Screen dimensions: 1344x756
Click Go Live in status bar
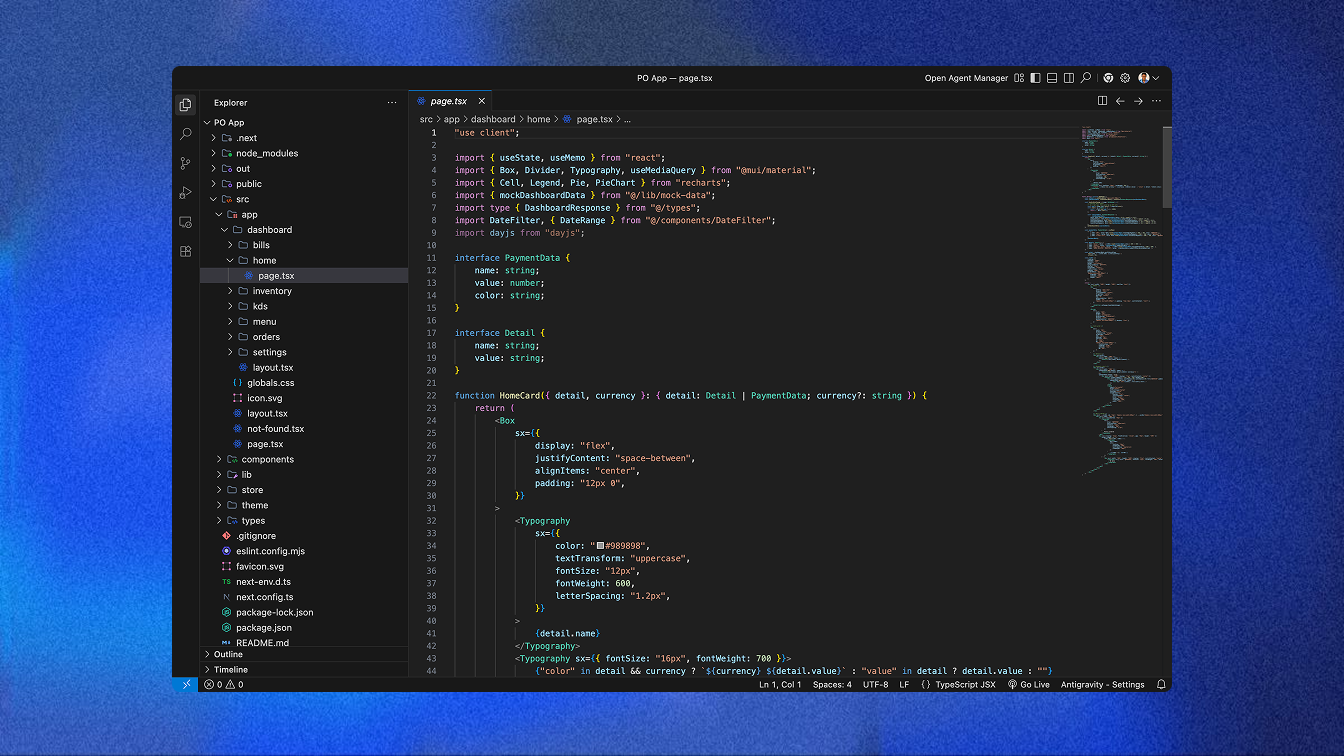coord(1029,685)
